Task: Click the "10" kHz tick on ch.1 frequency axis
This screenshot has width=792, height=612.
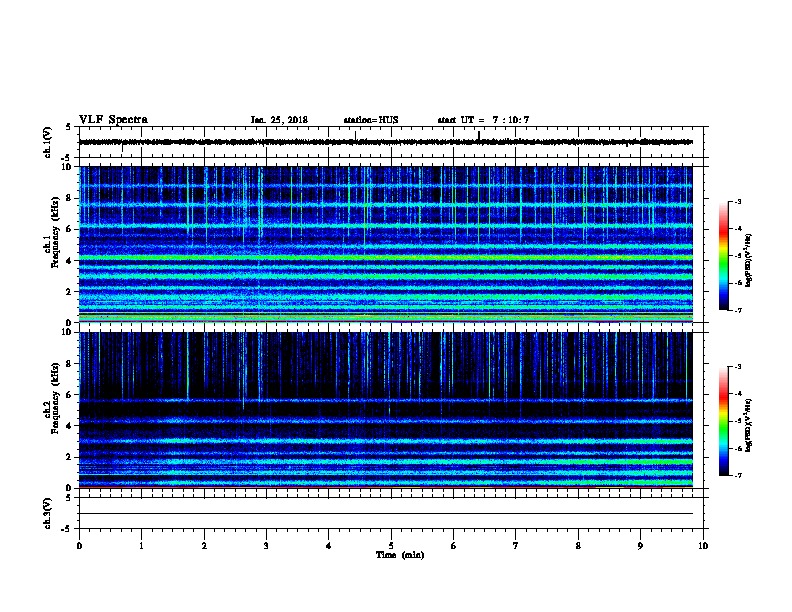Action: coord(67,167)
